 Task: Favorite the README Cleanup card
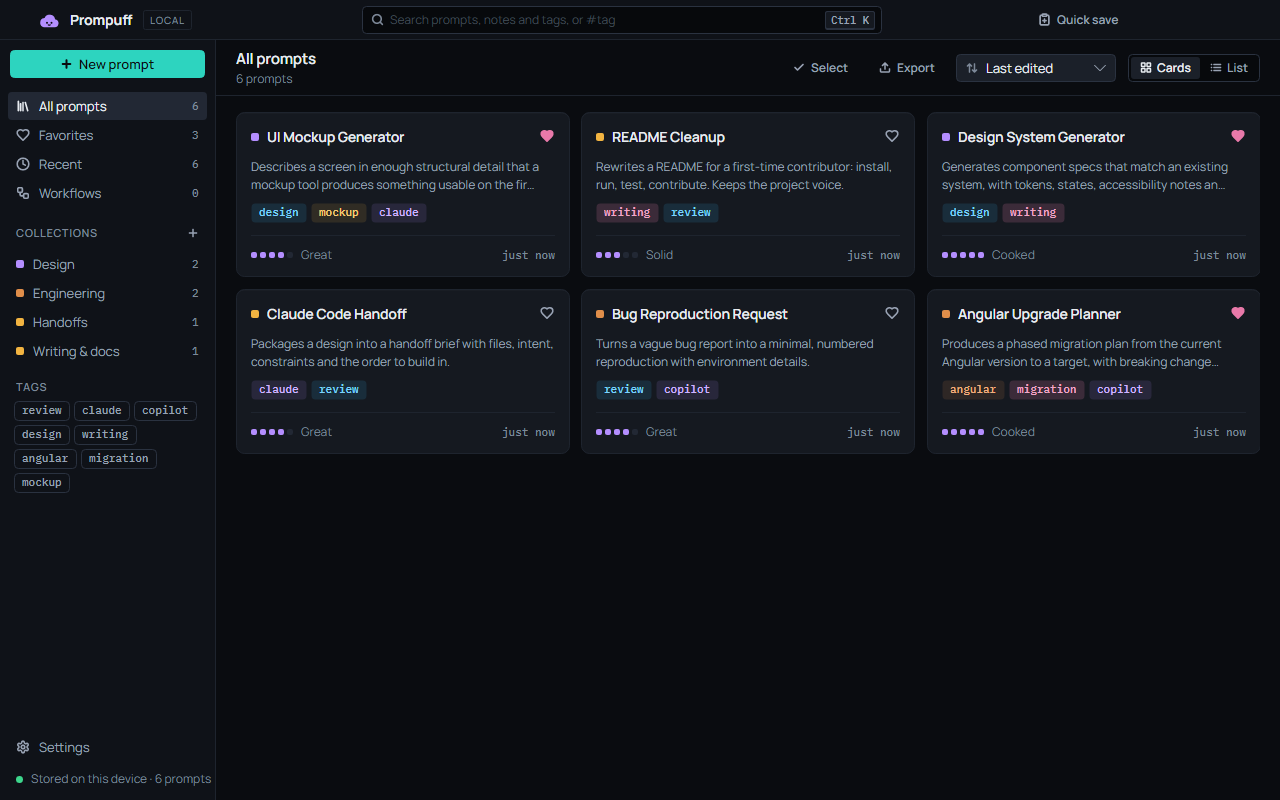point(892,136)
